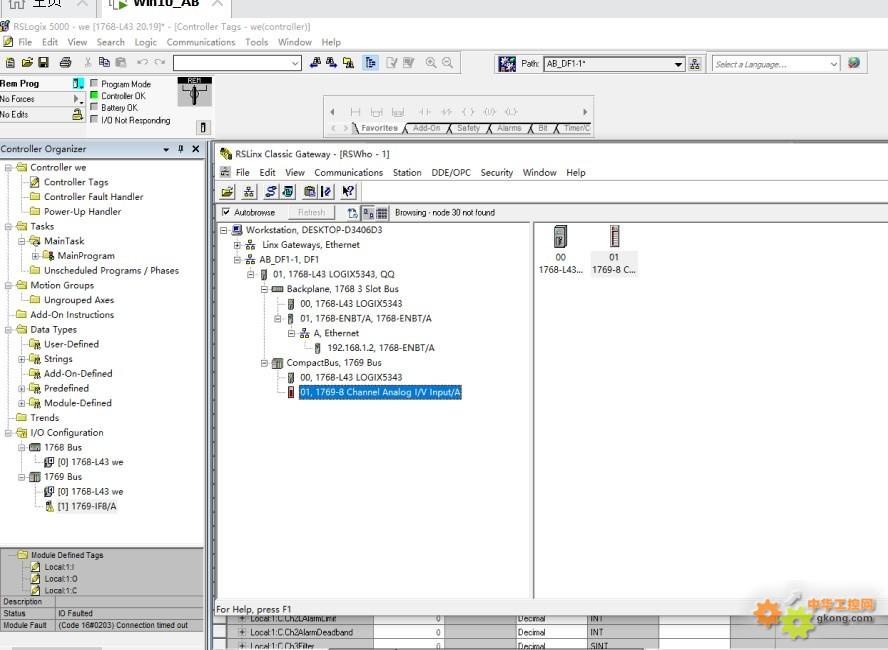The height and width of the screenshot is (650, 888).
Task: Click the I/O Not Responding status indicator
Action: point(94,119)
